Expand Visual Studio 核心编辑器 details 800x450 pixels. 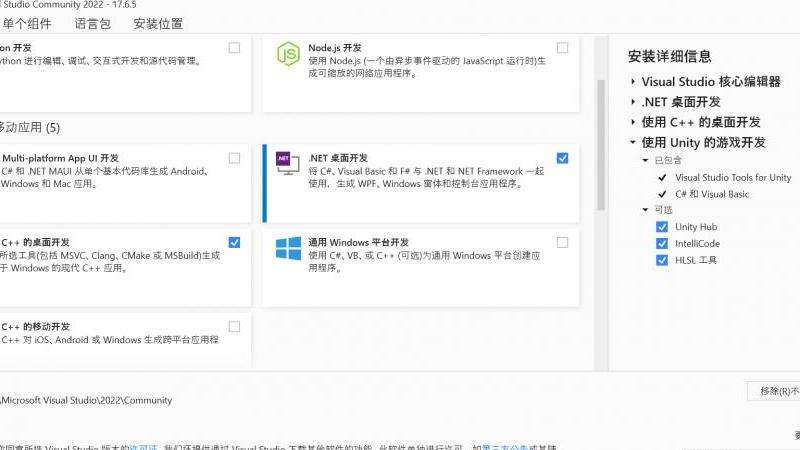coord(634,82)
